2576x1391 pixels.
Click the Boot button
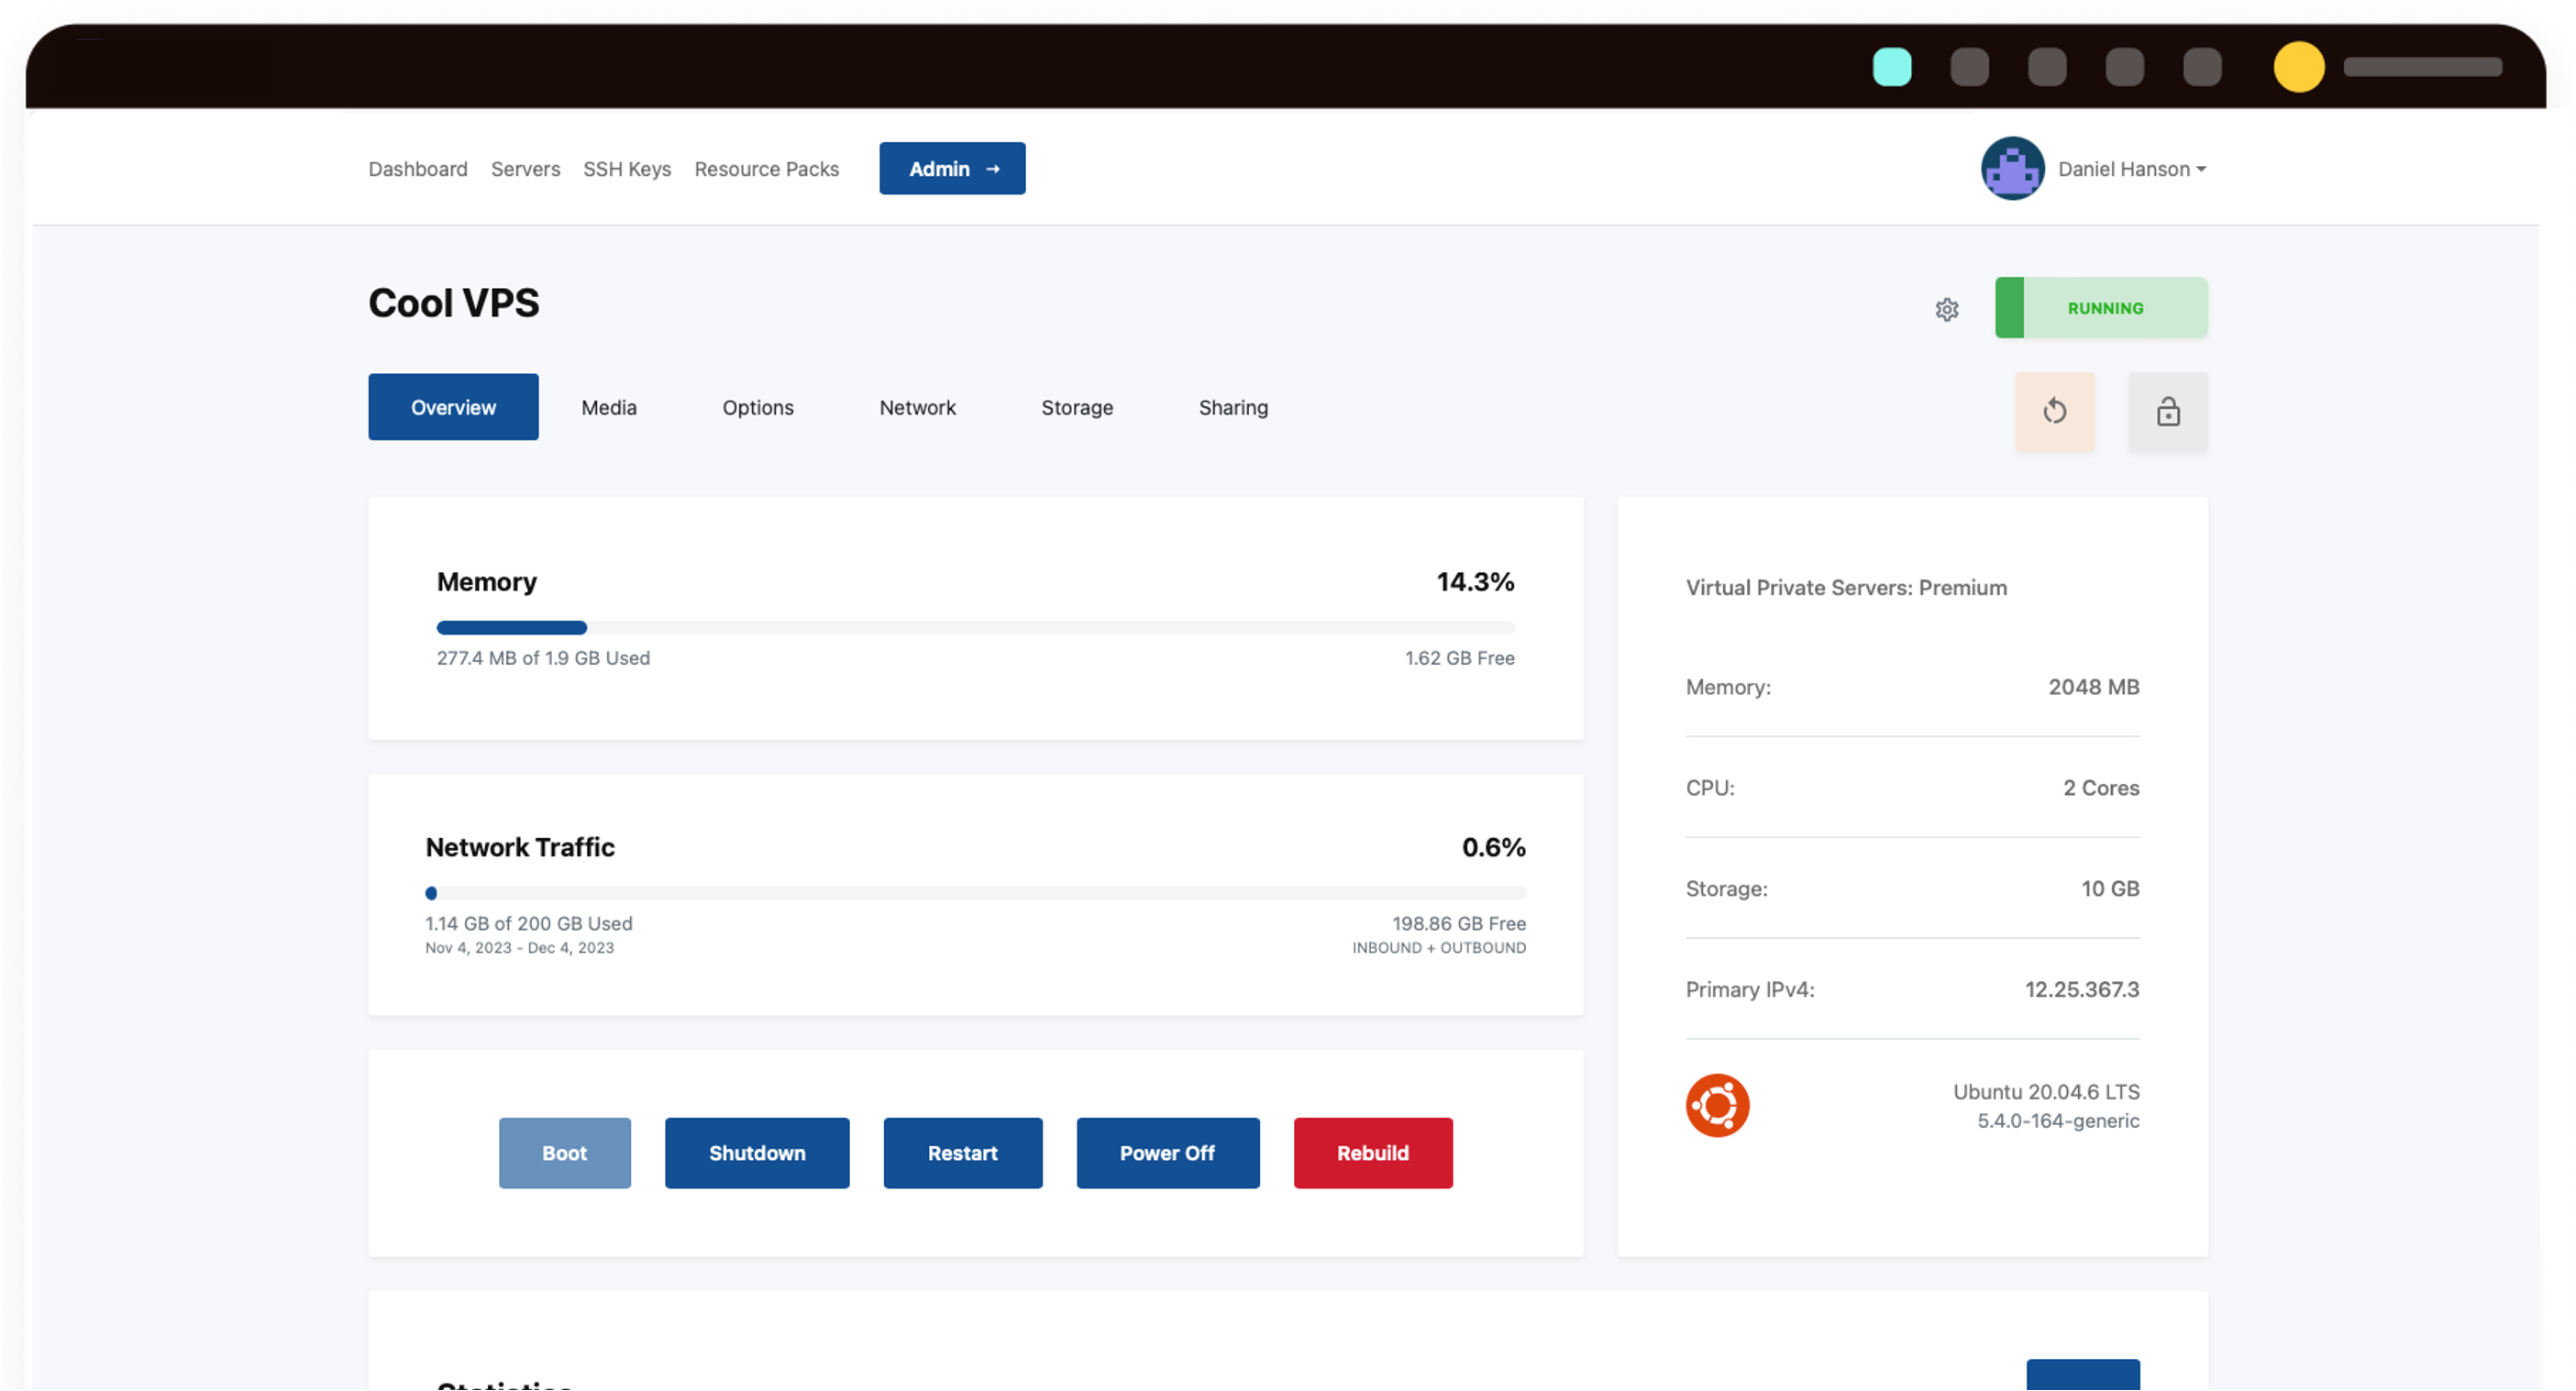(564, 1153)
